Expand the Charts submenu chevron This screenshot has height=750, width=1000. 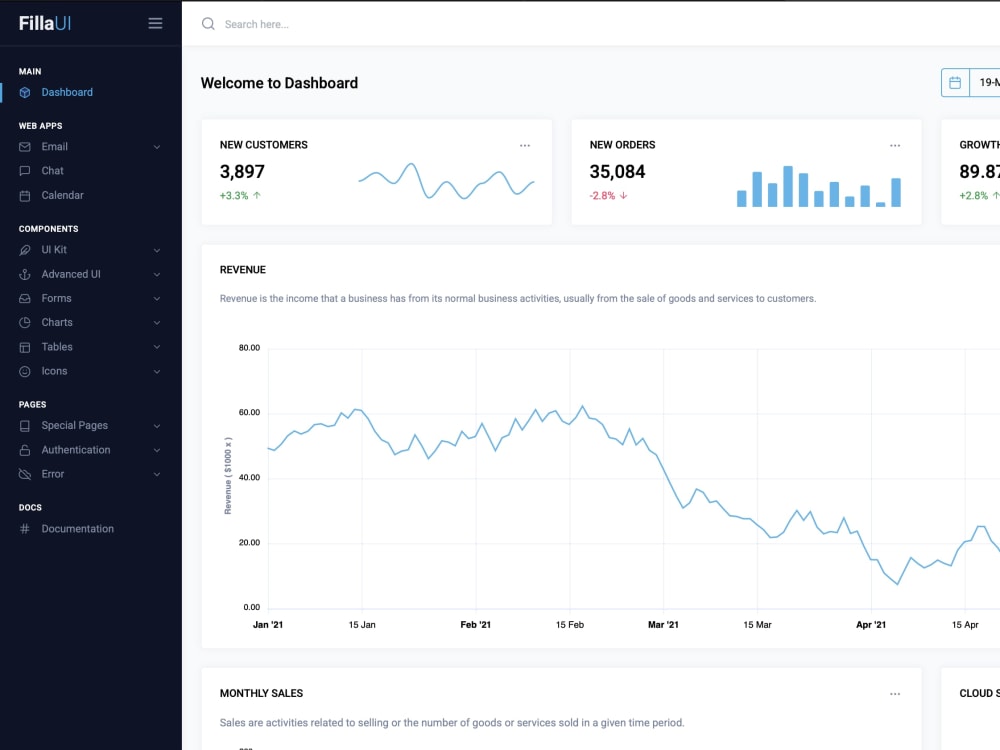click(157, 323)
